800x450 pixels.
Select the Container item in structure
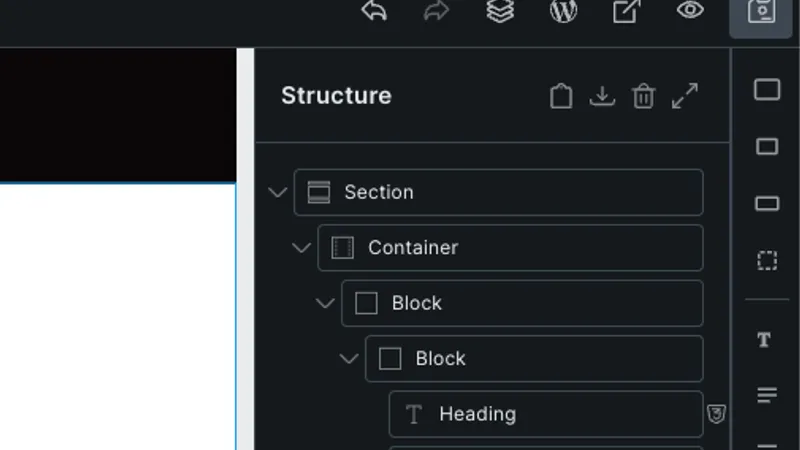pos(510,248)
